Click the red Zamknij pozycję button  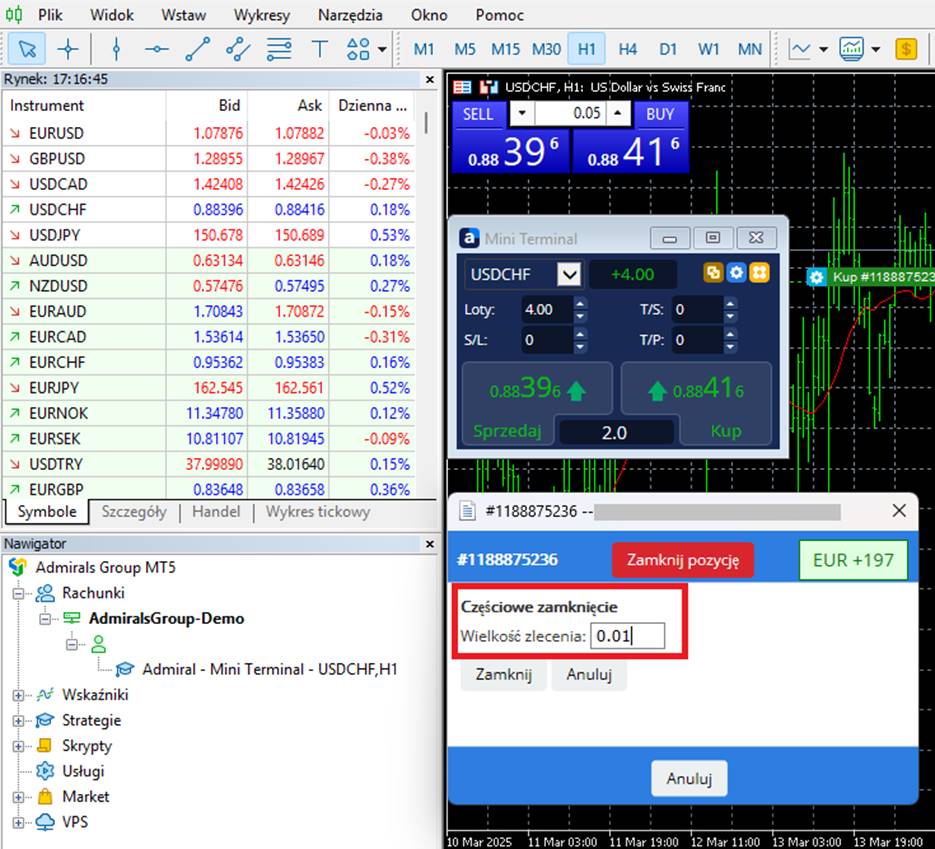[x=683, y=560]
